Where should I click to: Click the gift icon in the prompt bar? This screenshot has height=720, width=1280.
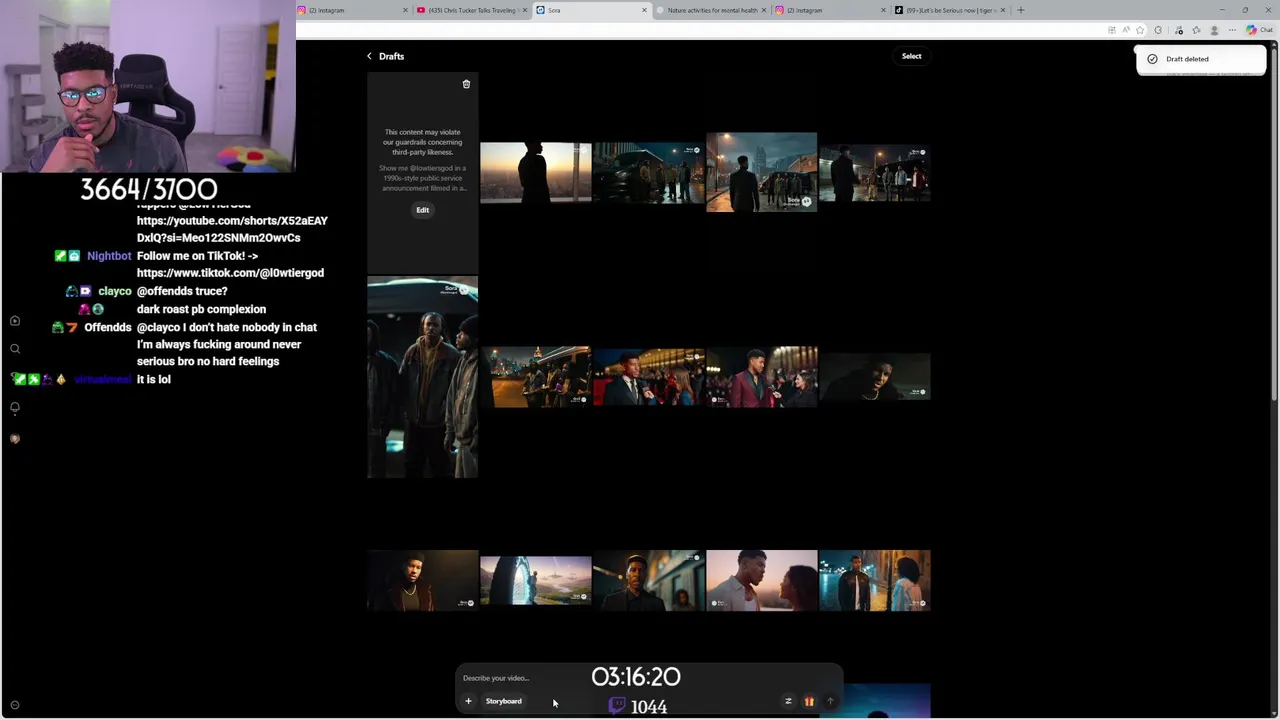809,701
